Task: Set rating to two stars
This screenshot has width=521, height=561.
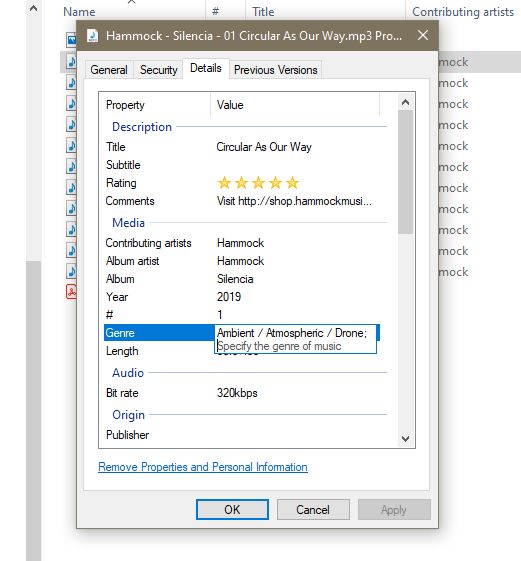Action: pyautogui.click(x=242, y=183)
